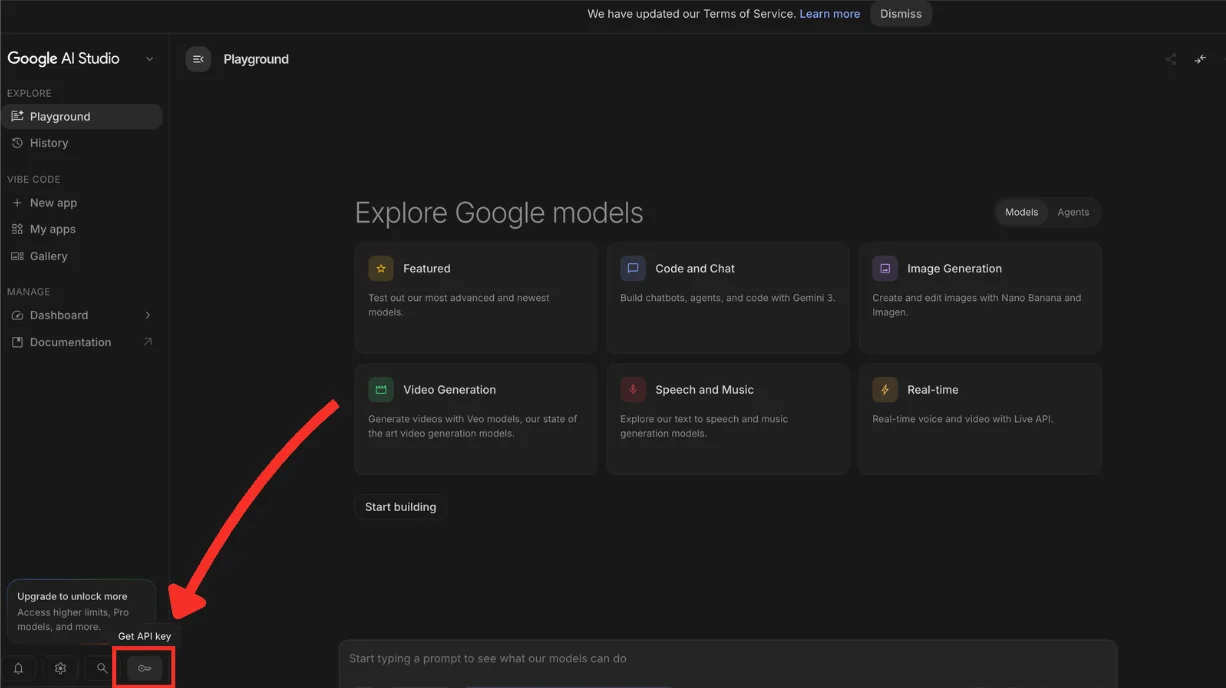Click the Real-time lightning icon
Image resolution: width=1226 pixels, height=688 pixels.
click(x=885, y=390)
